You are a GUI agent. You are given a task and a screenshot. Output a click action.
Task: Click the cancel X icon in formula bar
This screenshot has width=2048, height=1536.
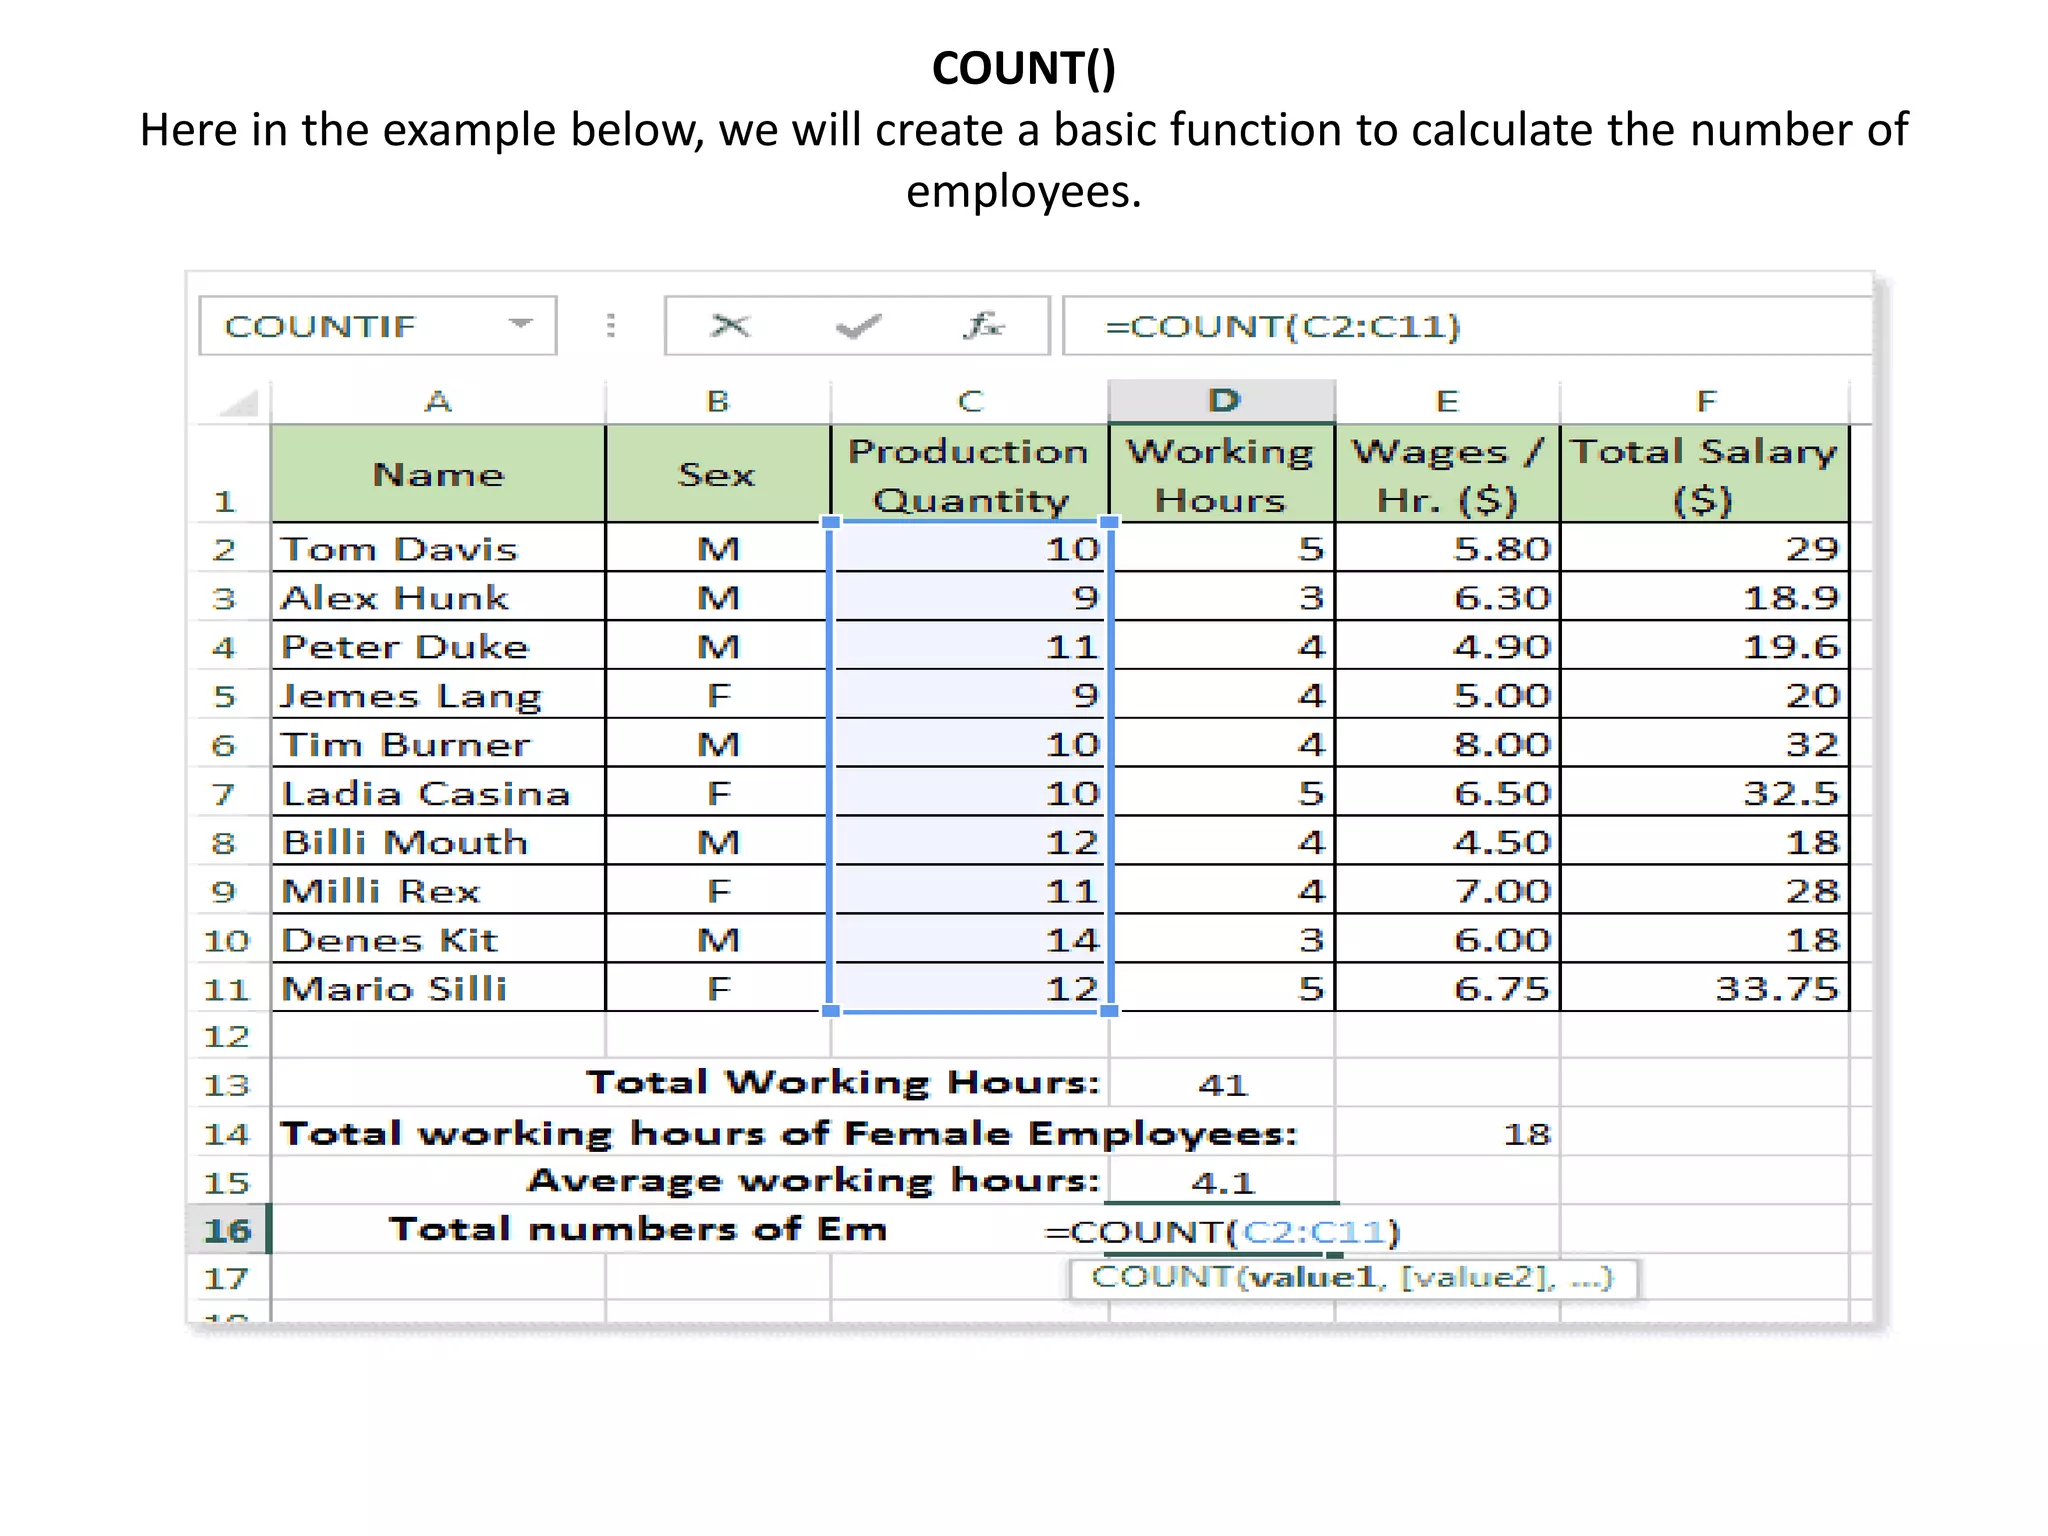pyautogui.click(x=730, y=325)
